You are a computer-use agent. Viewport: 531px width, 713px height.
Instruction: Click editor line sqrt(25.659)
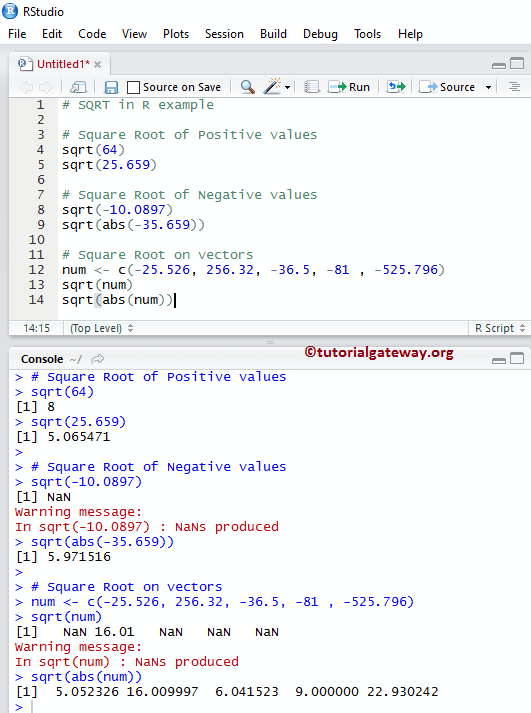coord(109,165)
